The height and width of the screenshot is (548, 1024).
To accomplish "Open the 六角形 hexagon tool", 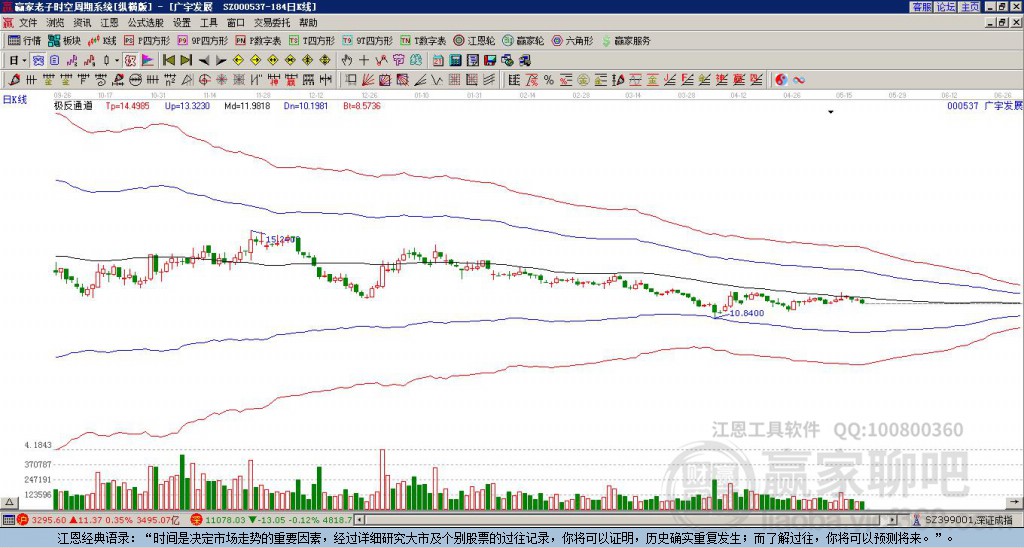I will [x=571, y=41].
